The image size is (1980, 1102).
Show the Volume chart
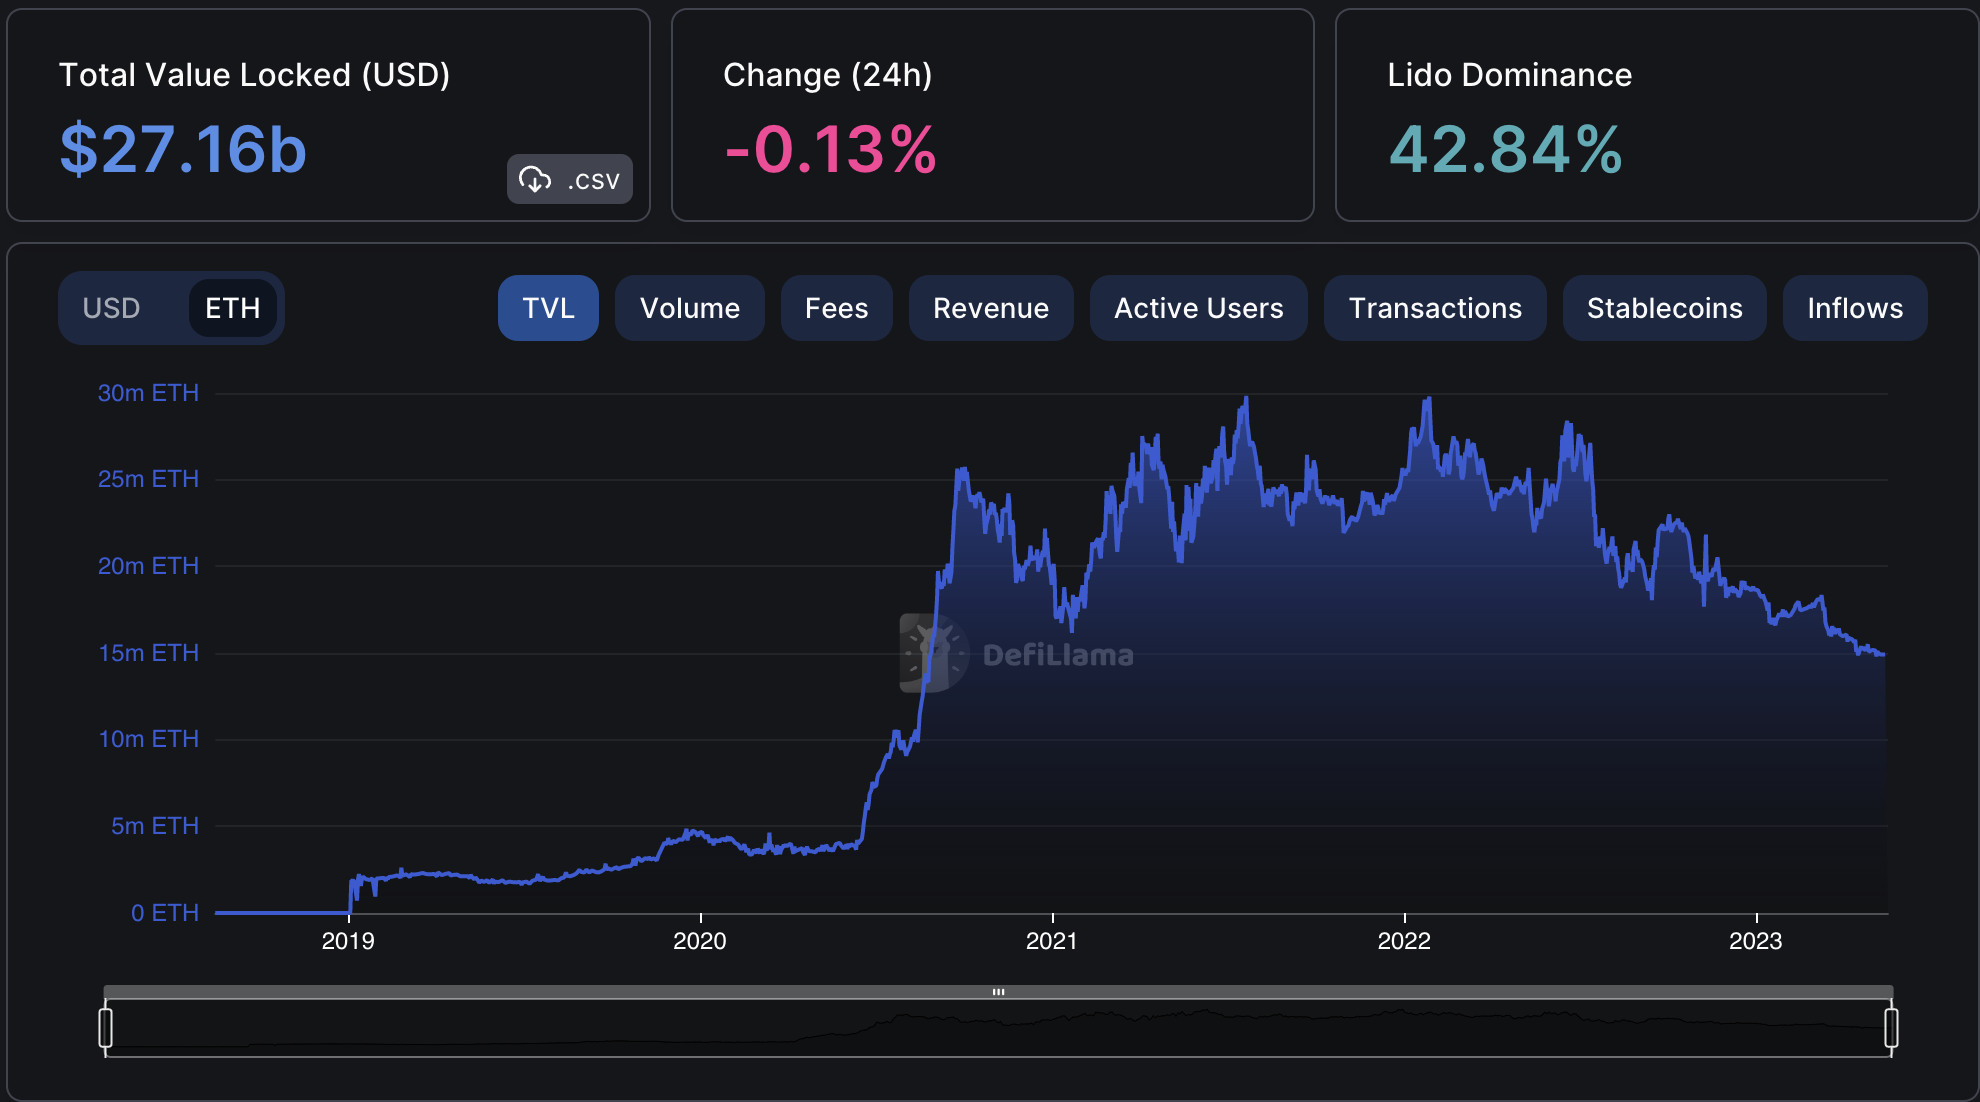(689, 308)
